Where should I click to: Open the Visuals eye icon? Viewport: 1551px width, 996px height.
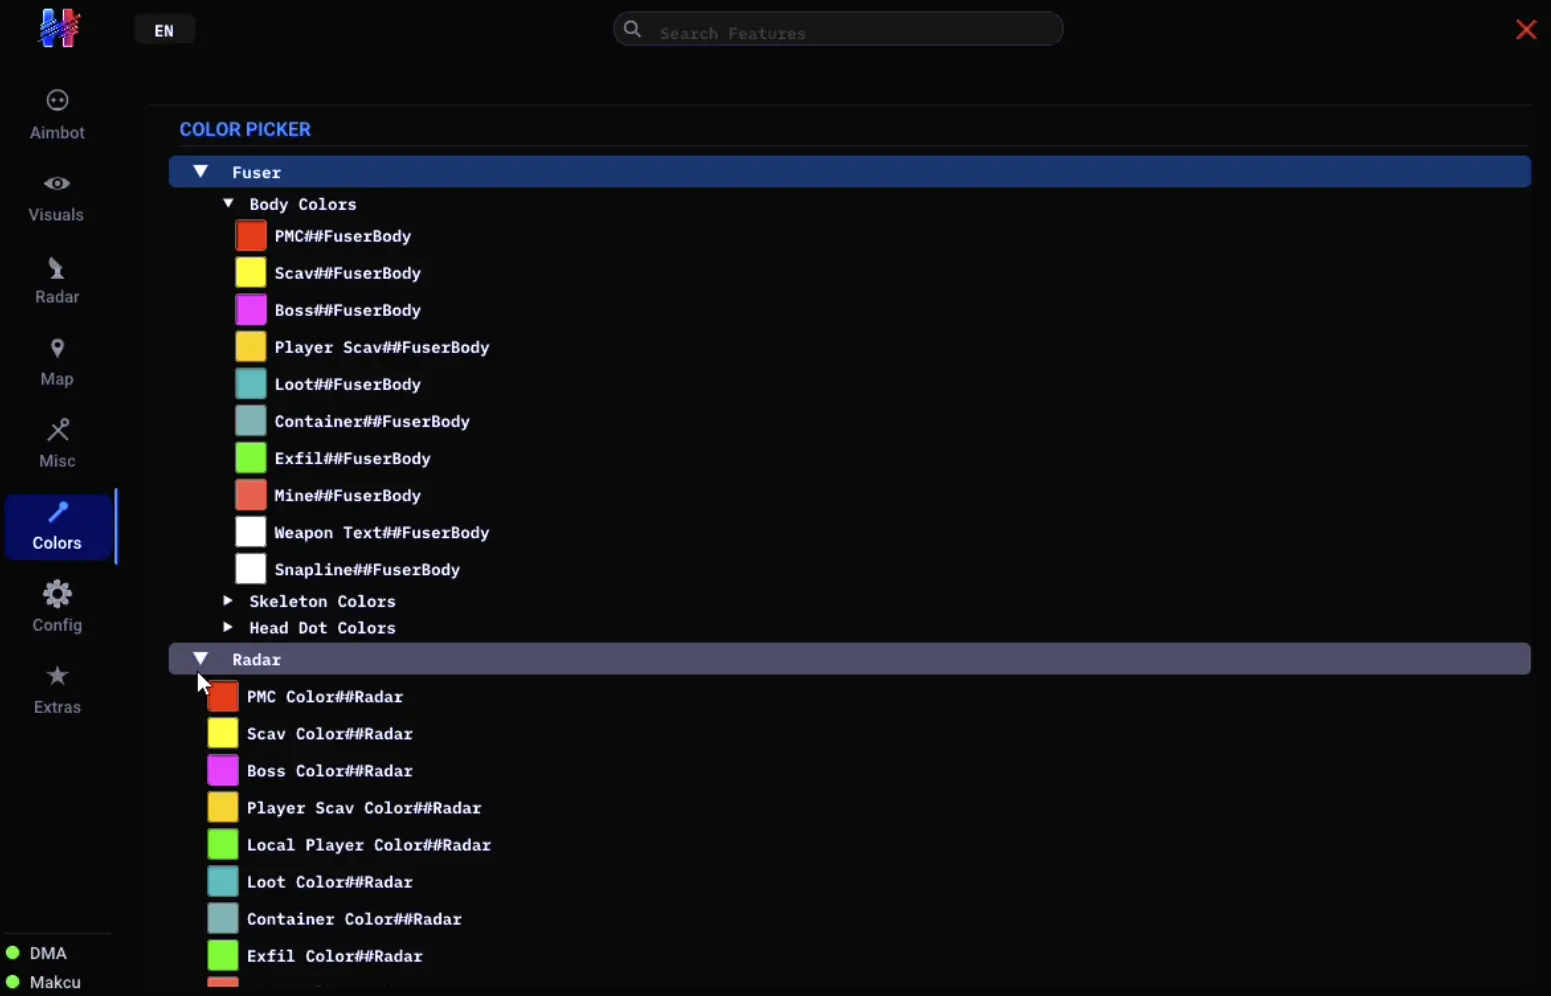point(57,183)
